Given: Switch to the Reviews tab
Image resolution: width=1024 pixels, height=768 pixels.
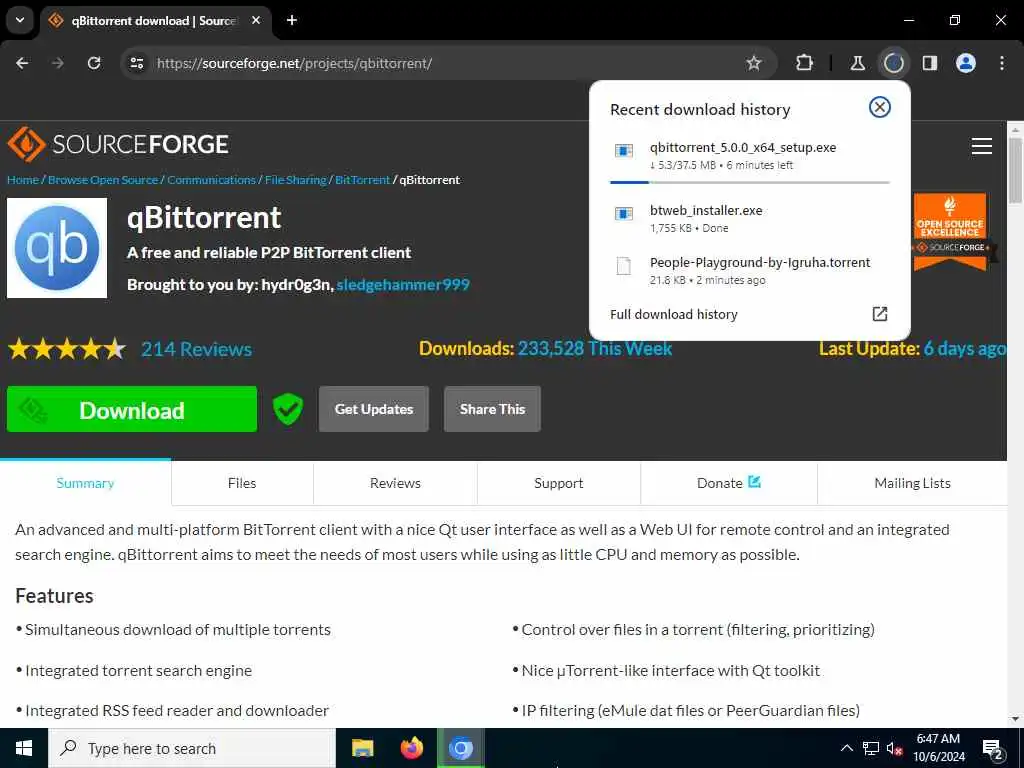Looking at the screenshot, I should (395, 483).
